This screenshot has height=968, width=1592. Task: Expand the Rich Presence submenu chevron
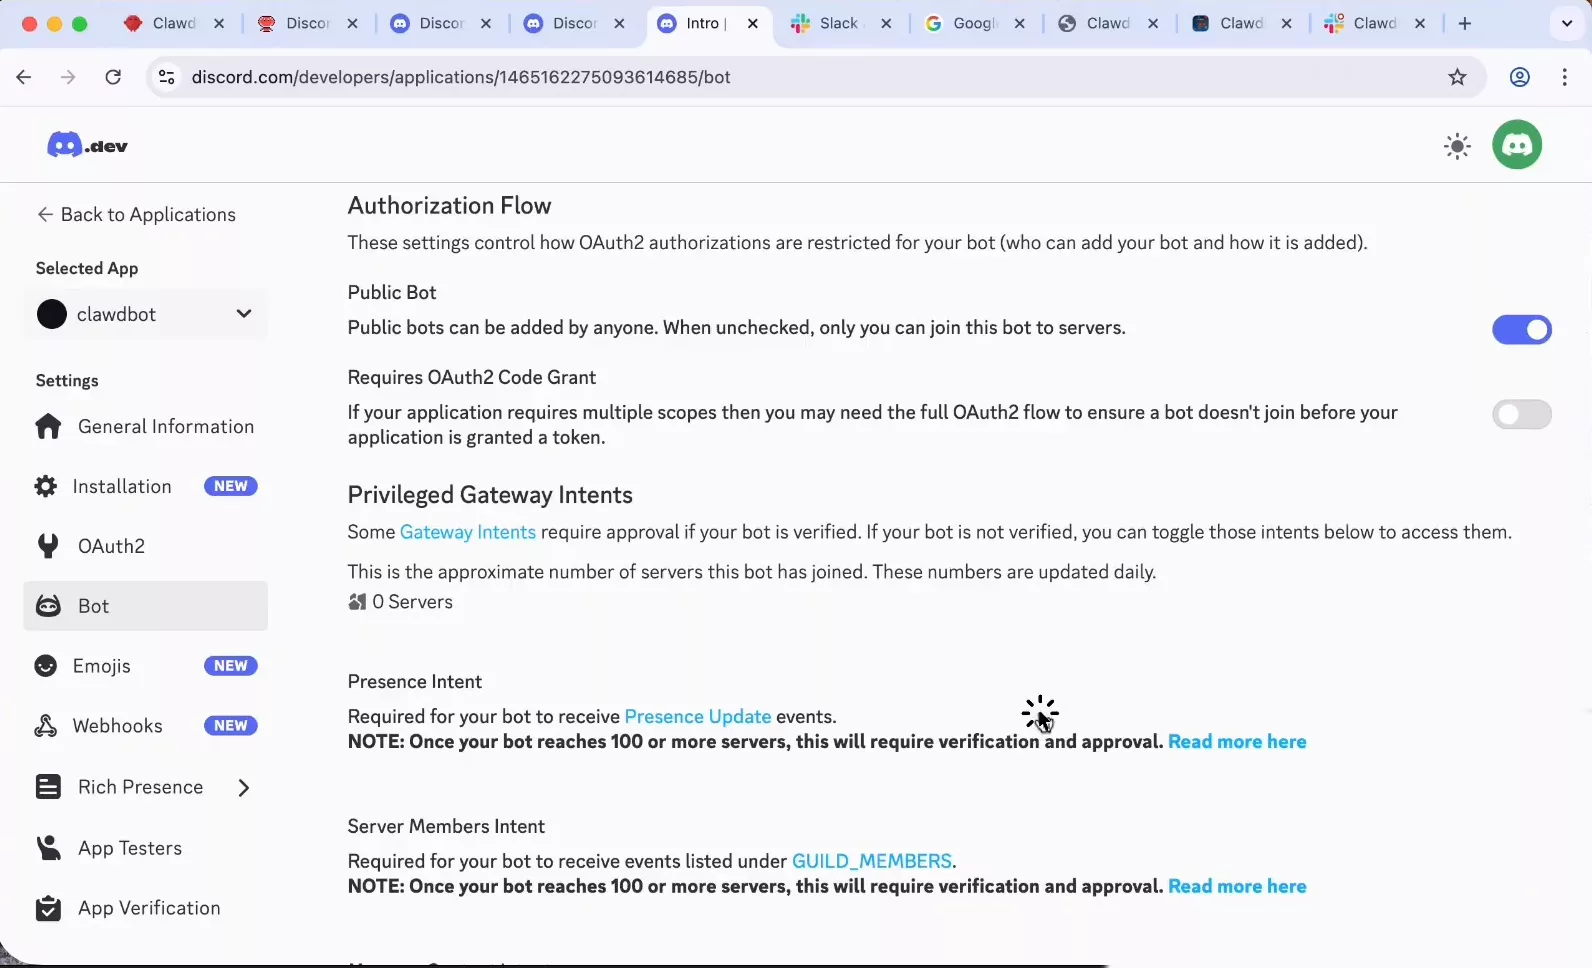coord(244,788)
